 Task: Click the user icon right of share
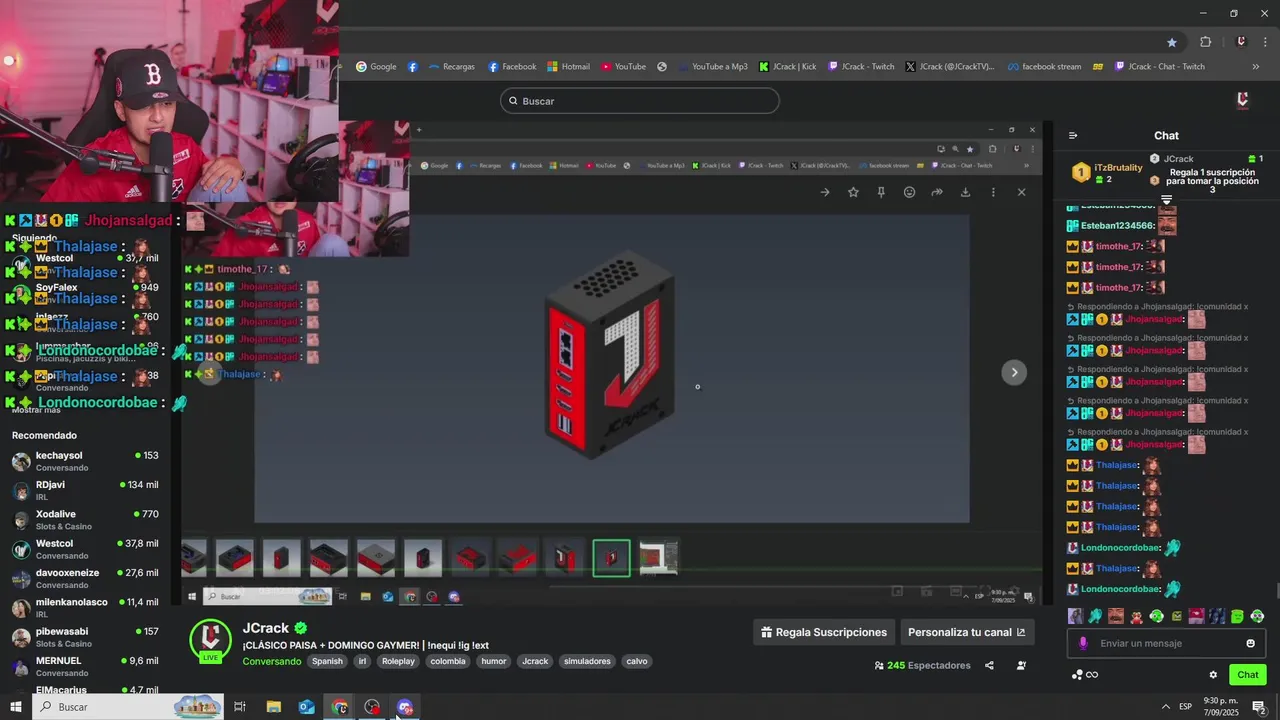[1021, 665]
